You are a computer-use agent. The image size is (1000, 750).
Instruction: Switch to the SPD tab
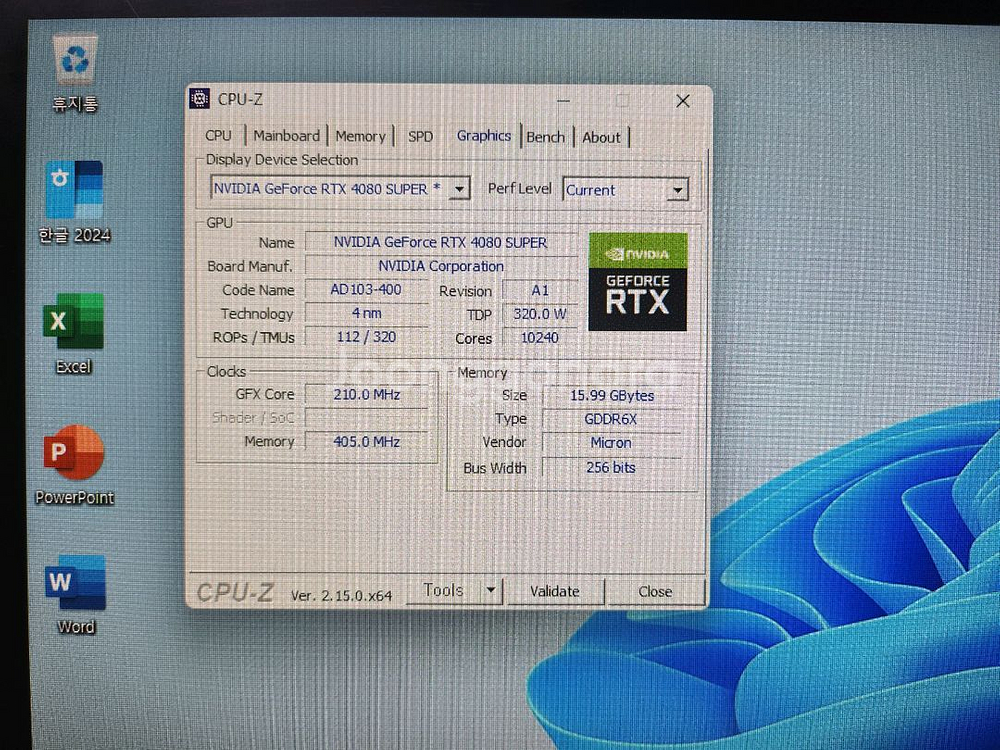coord(420,136)
